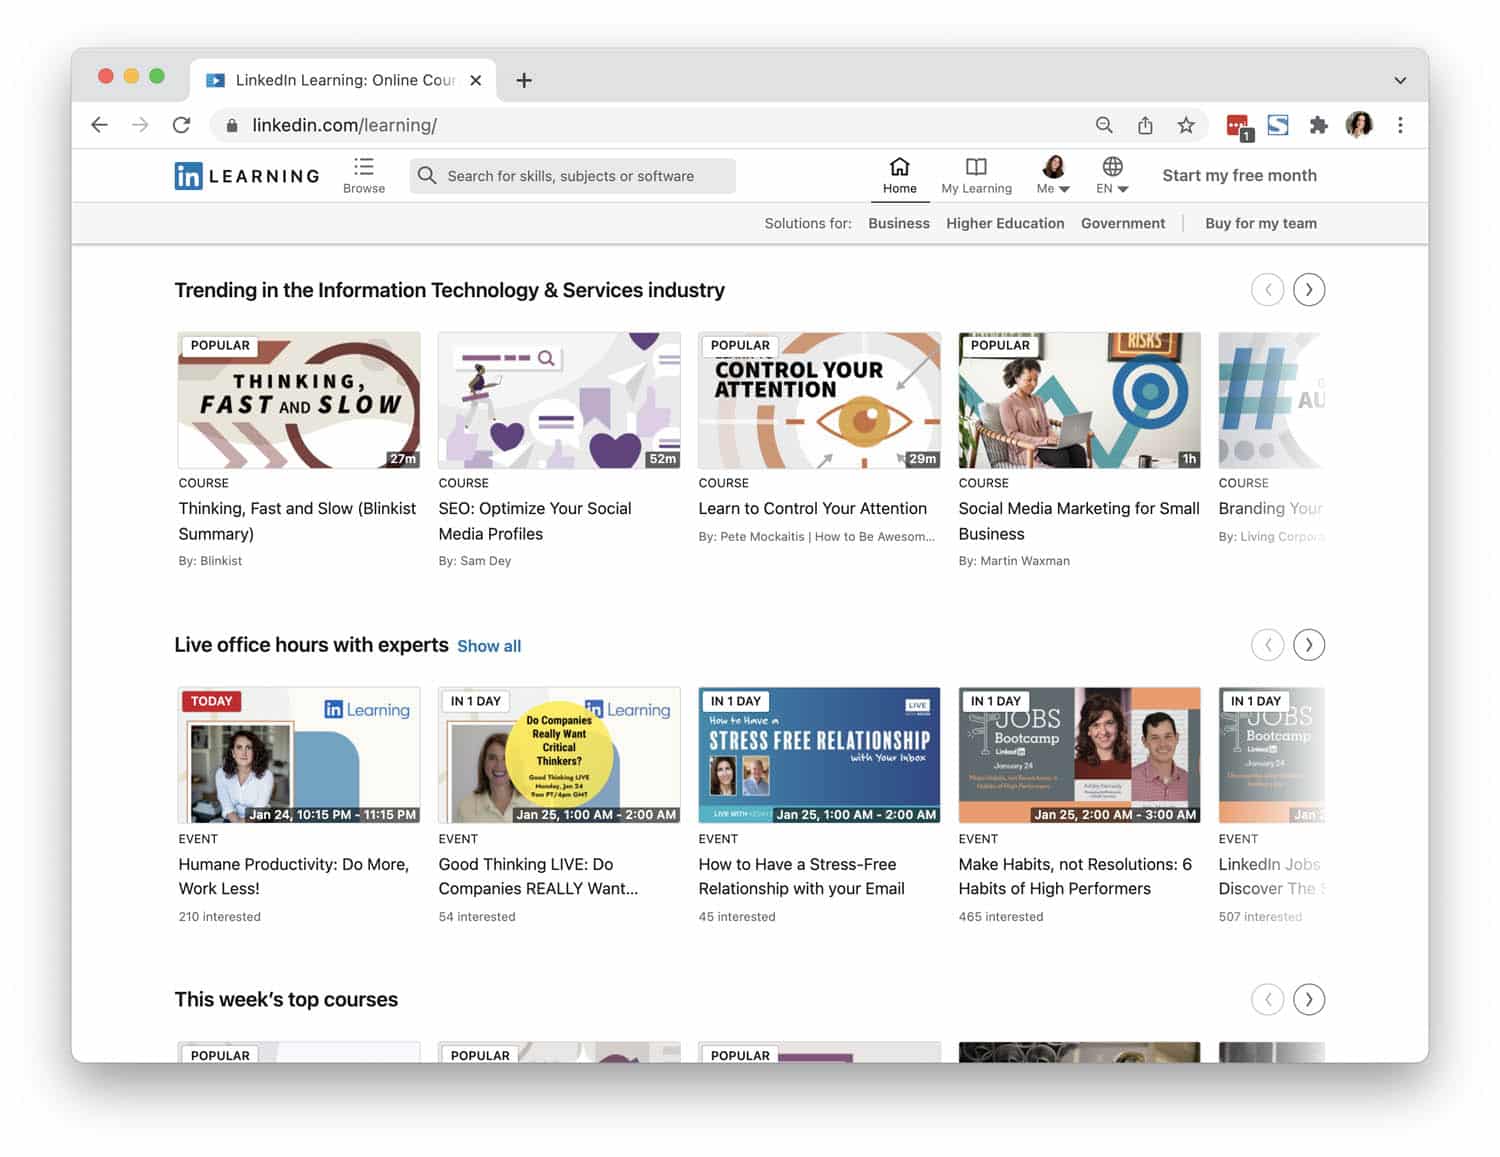Go to the Home navigation icon

tap(899, 175)
